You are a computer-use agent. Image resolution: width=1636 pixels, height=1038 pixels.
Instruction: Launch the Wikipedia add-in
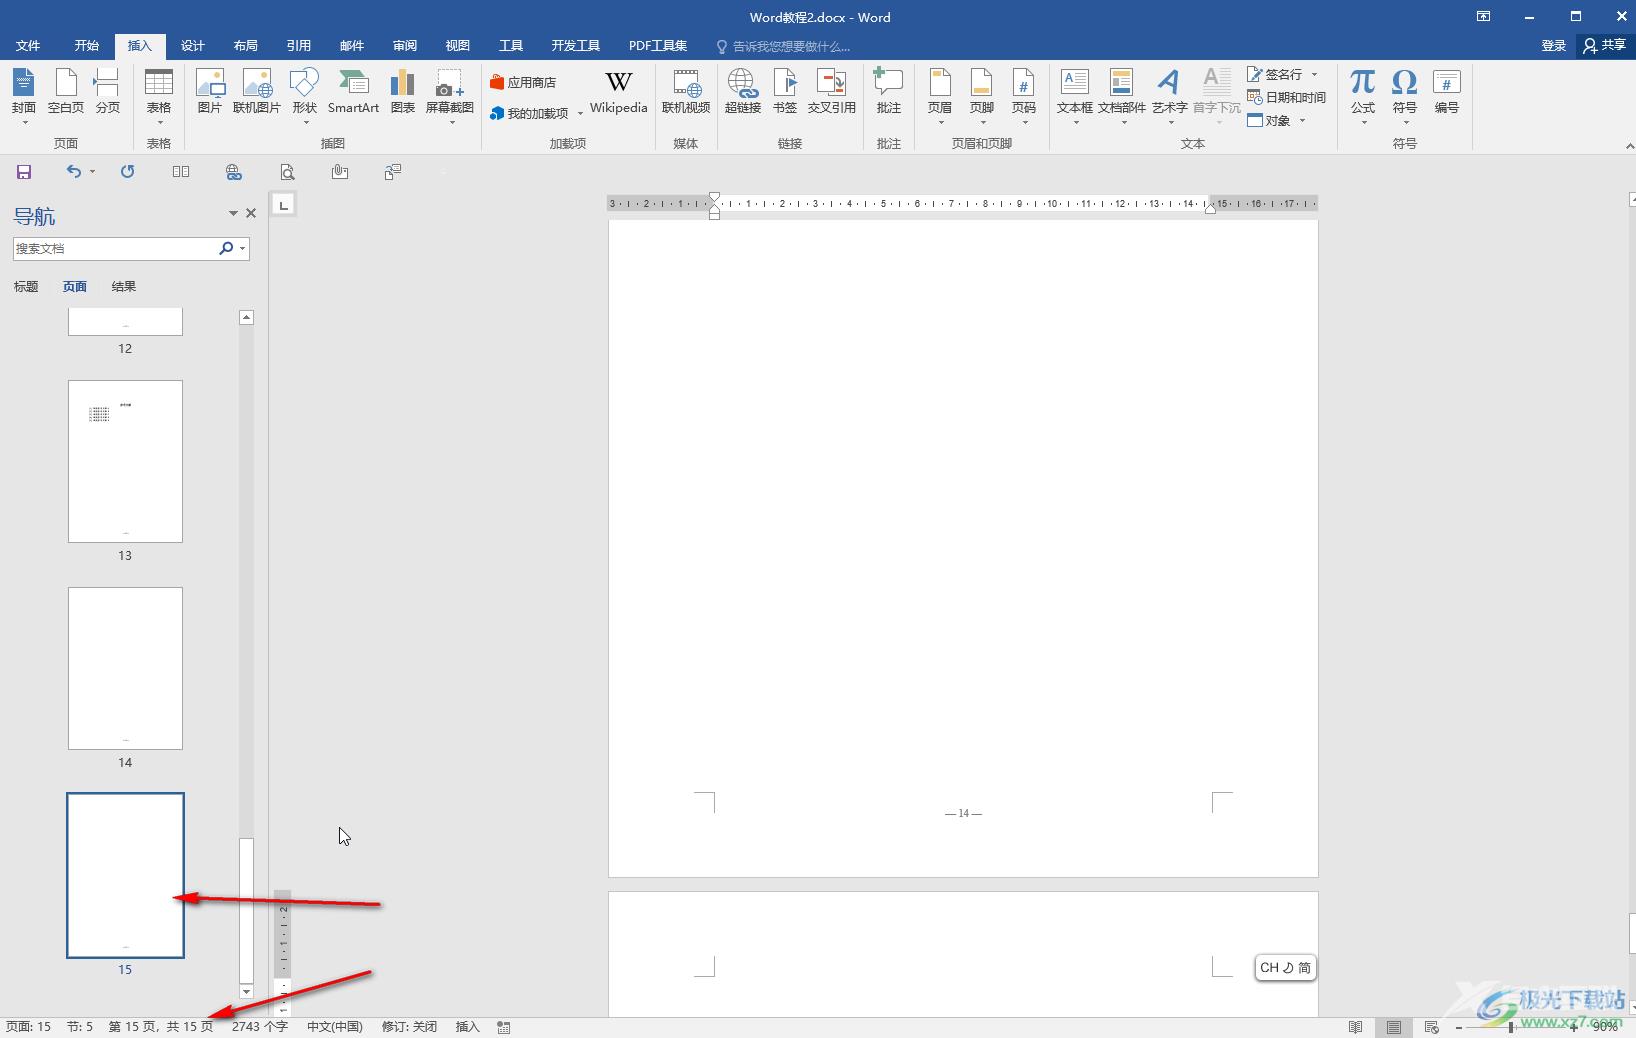(618, 92)
